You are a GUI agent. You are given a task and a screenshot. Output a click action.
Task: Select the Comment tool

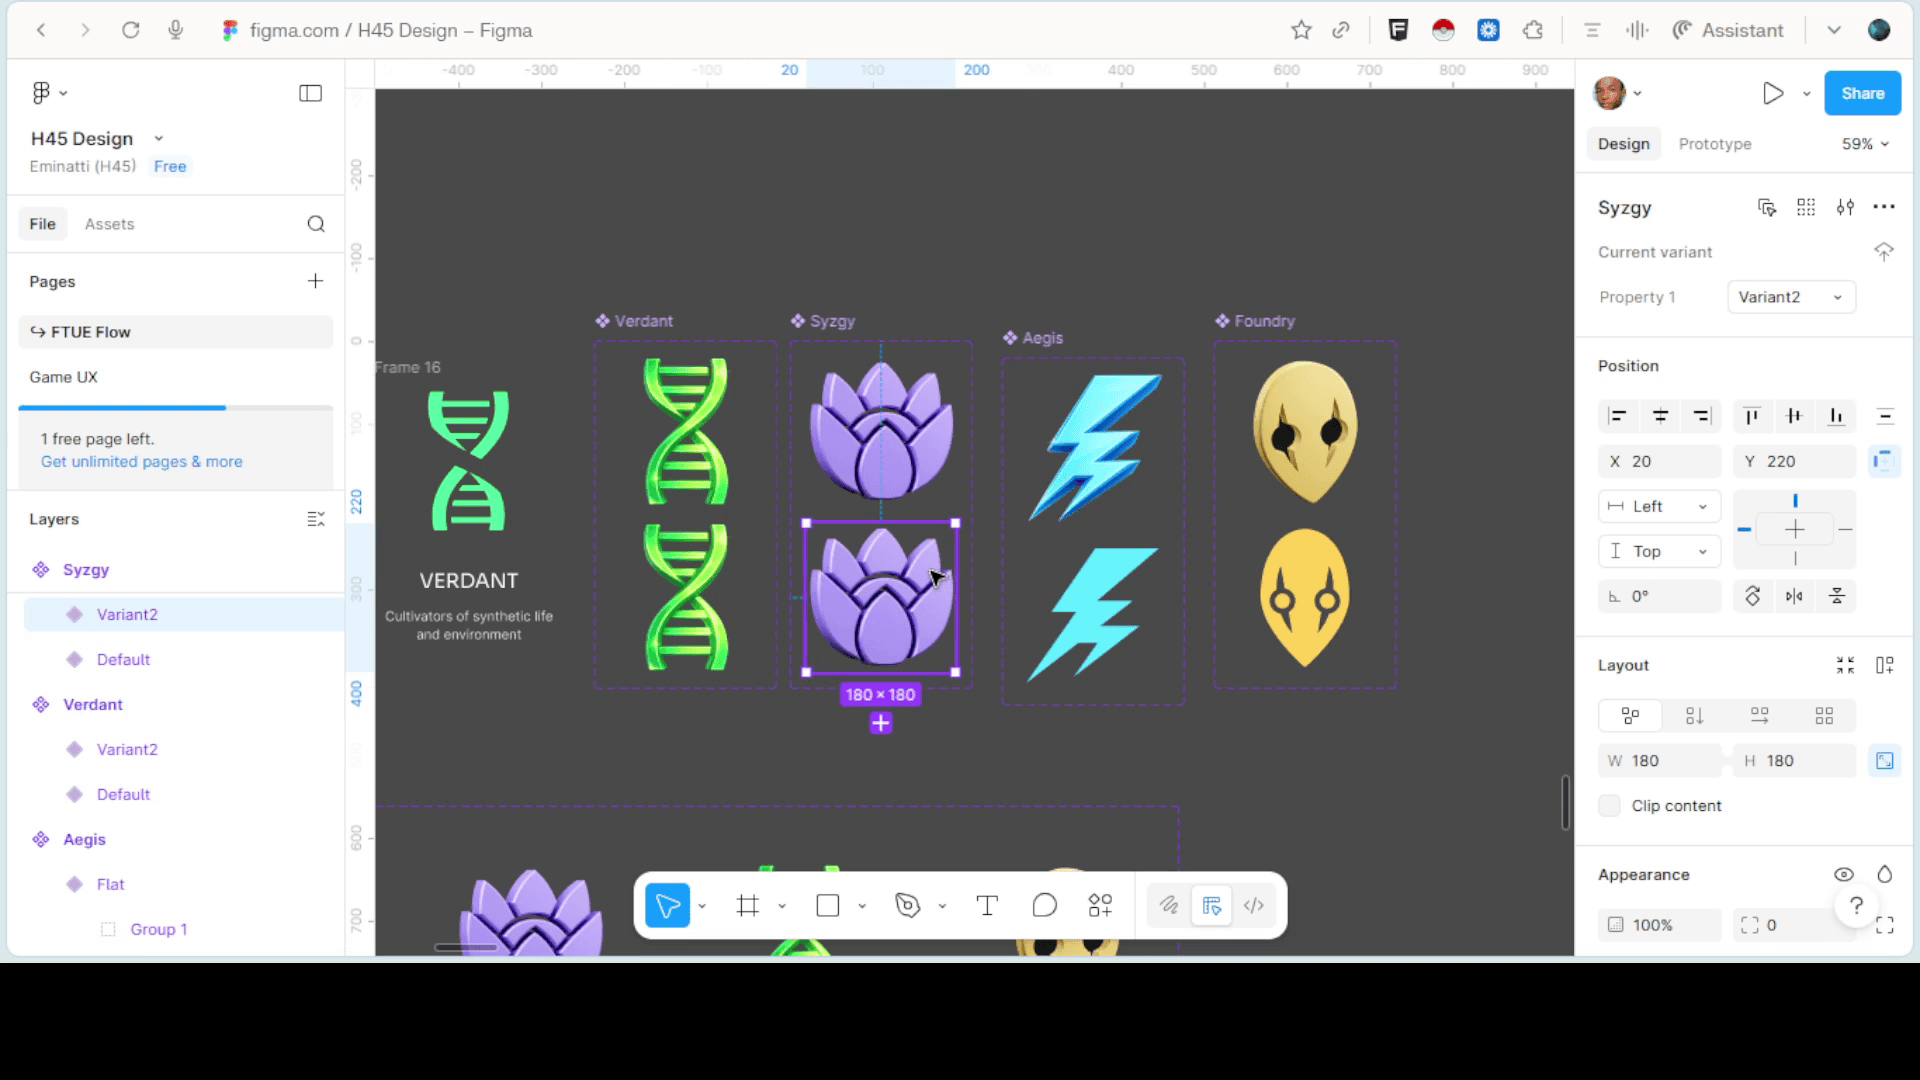[x=1044, y=906]
